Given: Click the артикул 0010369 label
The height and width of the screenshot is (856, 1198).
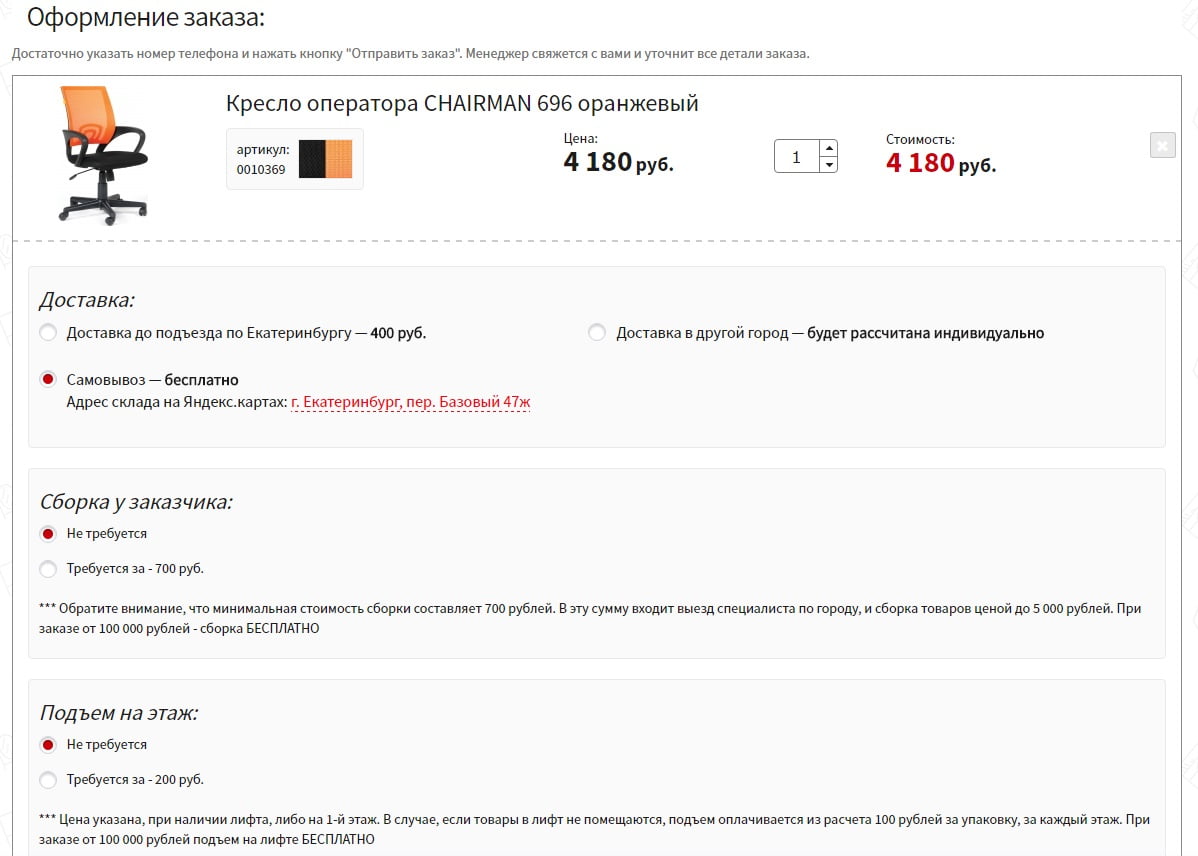Looking at the screenshot, I should (x=262, y=159).
